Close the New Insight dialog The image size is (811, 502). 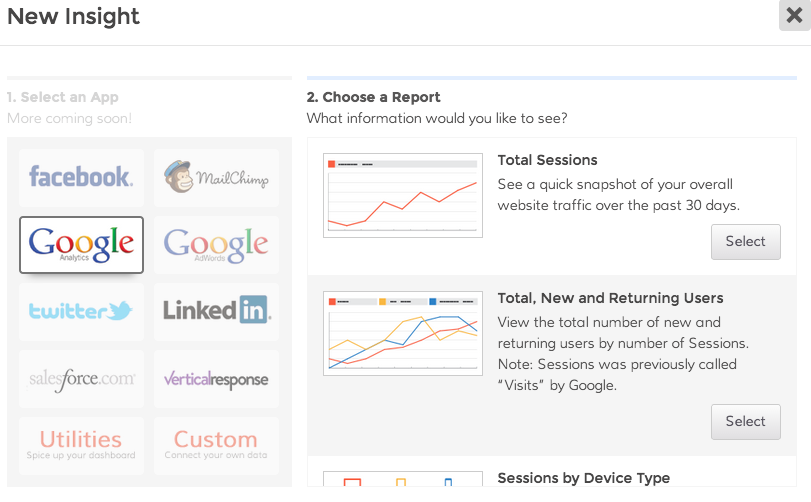click(794, 17)
